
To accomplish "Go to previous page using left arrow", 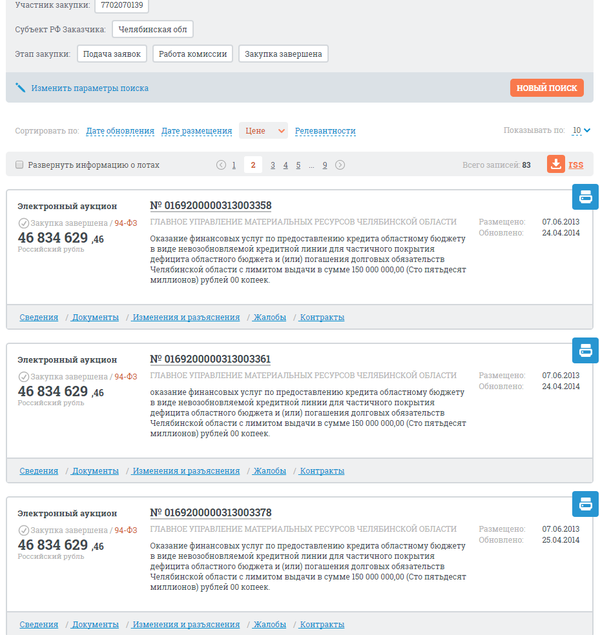I will coord(221,165).
